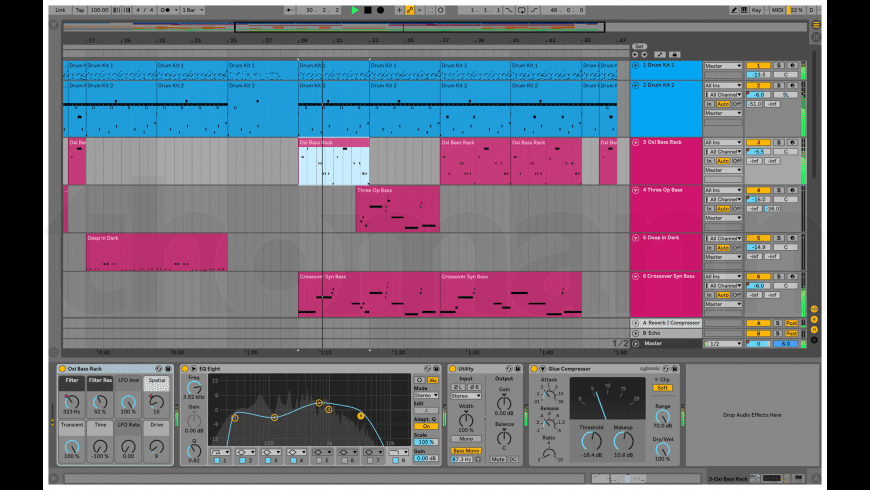Toggle the transport Loop switch
This screenshot has width=870, height=490.
522,10
